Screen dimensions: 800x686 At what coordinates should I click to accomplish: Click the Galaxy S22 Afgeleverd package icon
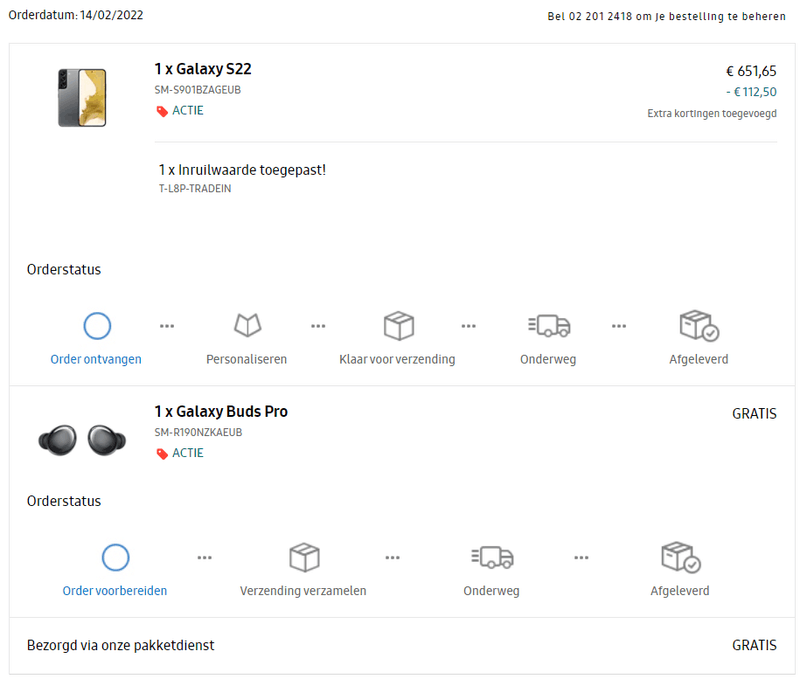(698, 325)
